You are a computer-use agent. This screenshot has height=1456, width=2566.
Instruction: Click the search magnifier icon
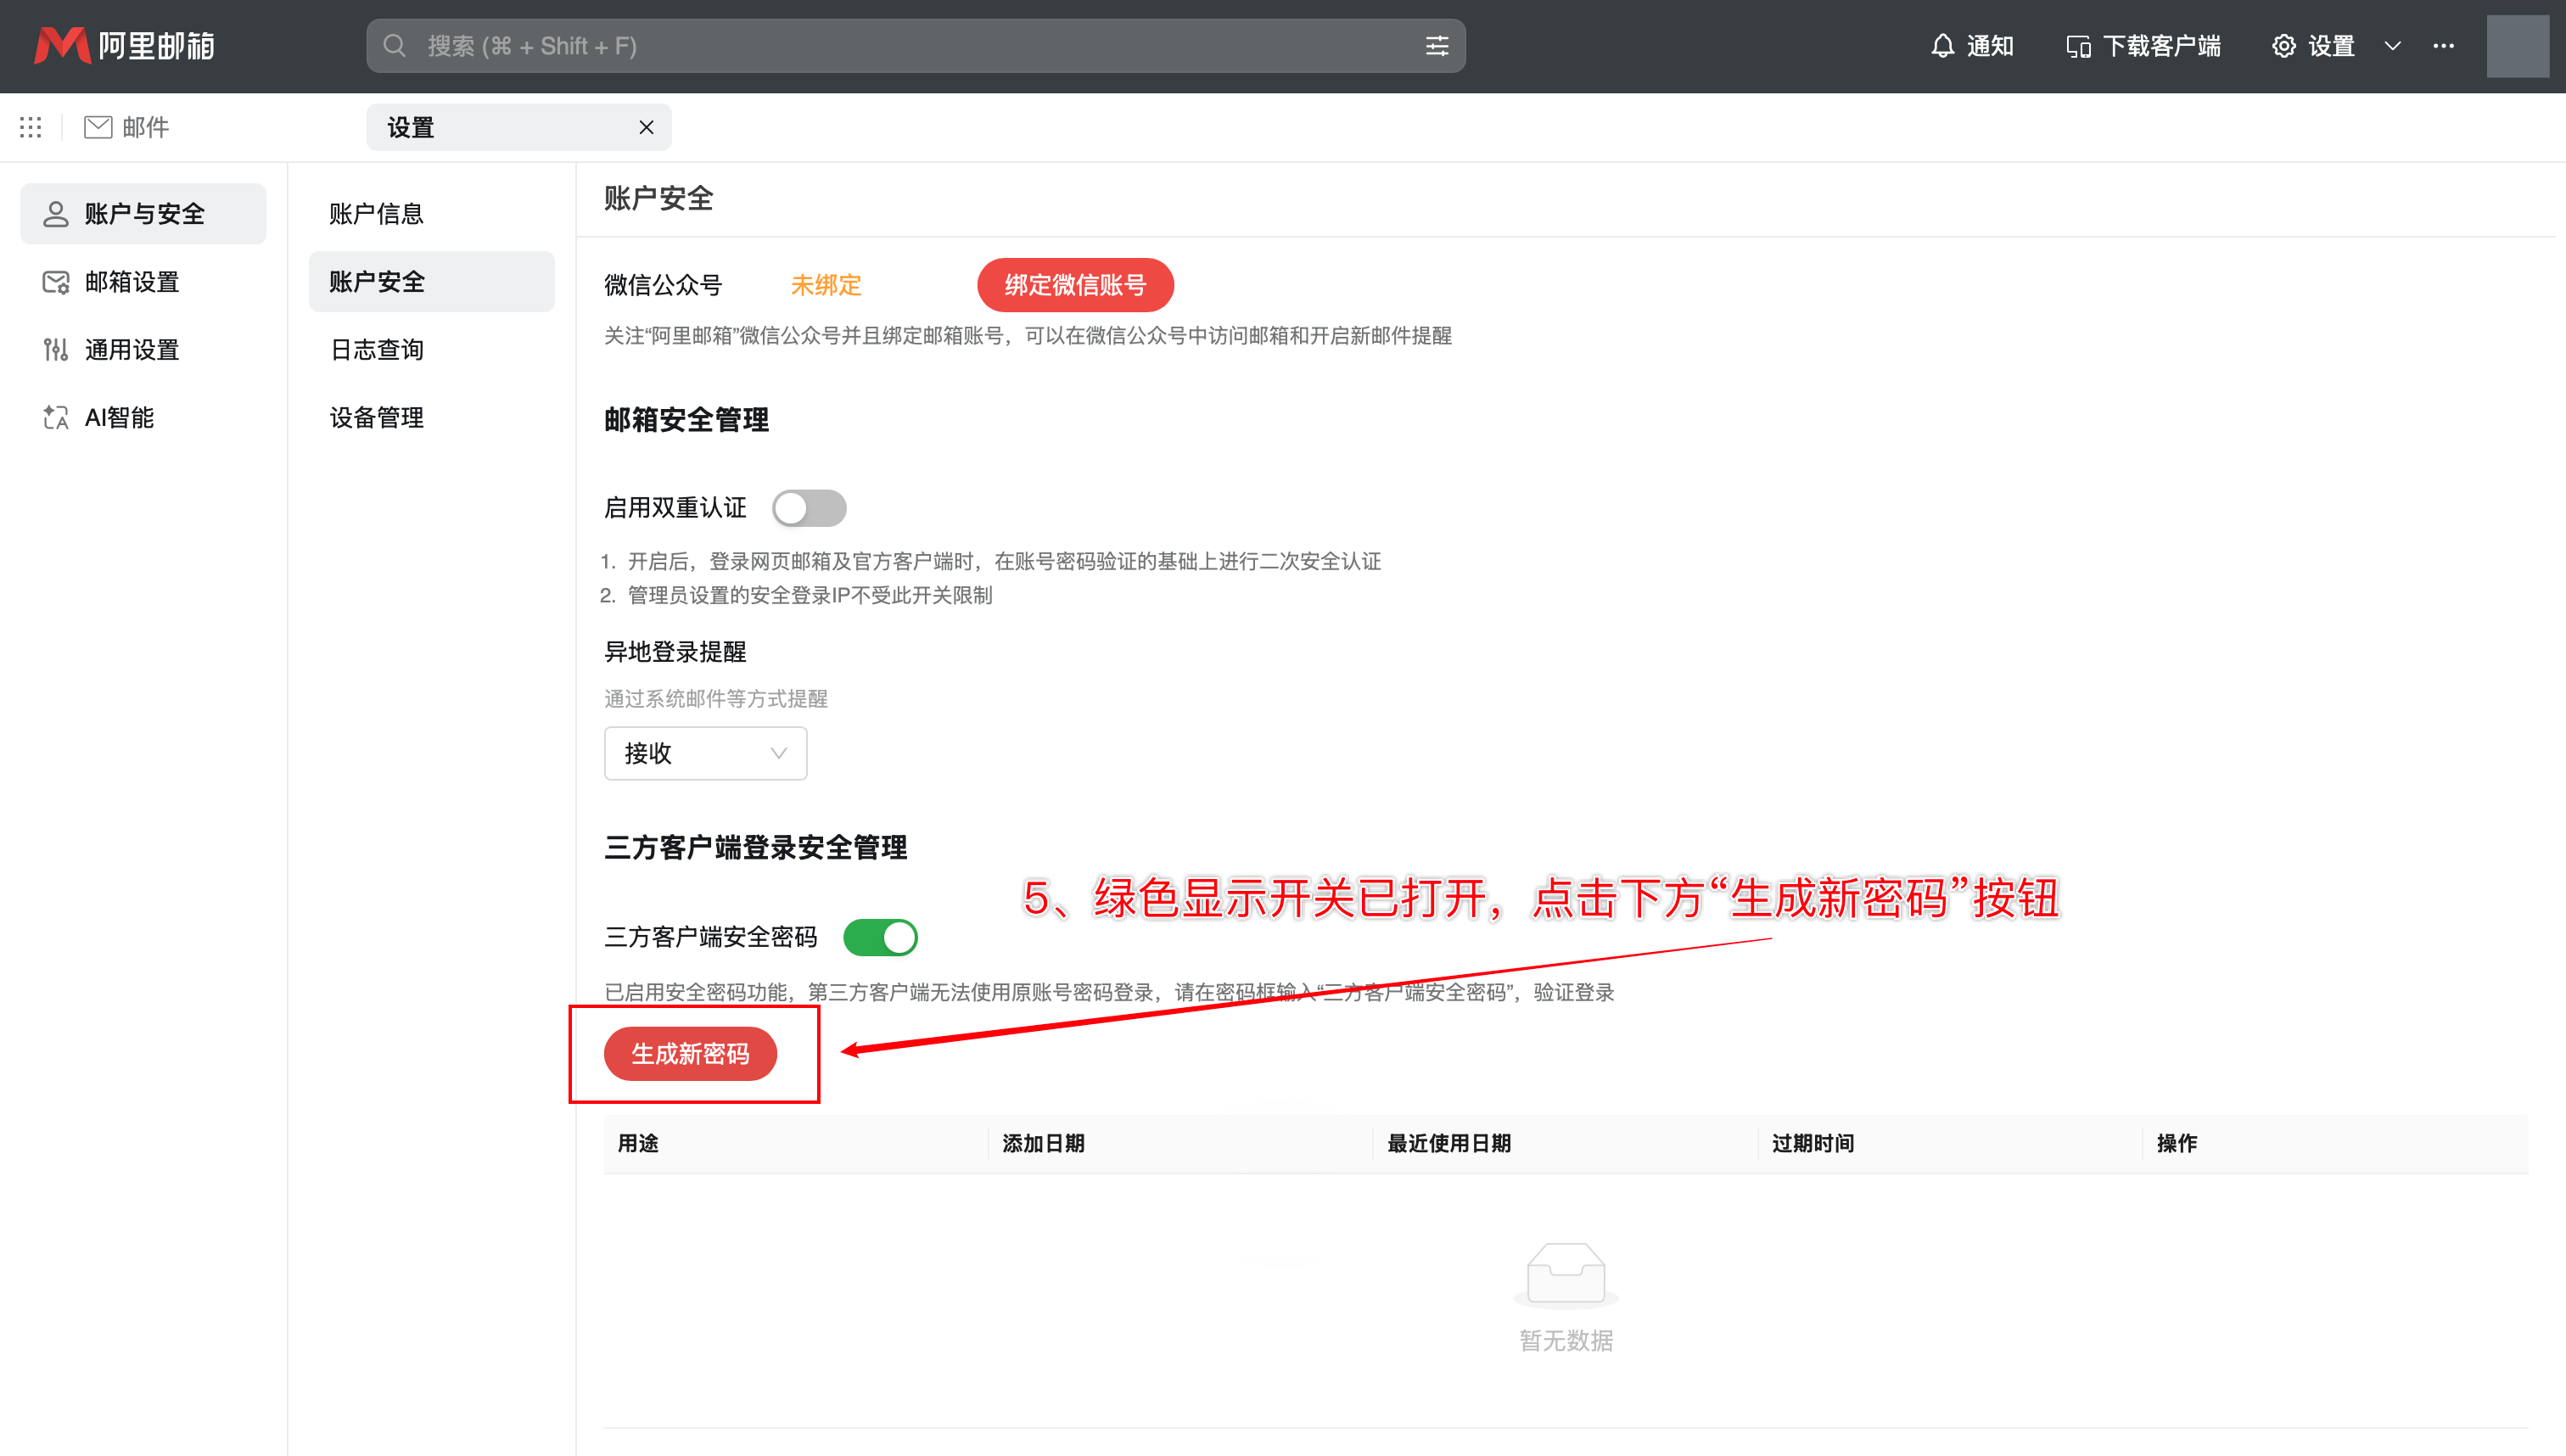click(395, 46)
